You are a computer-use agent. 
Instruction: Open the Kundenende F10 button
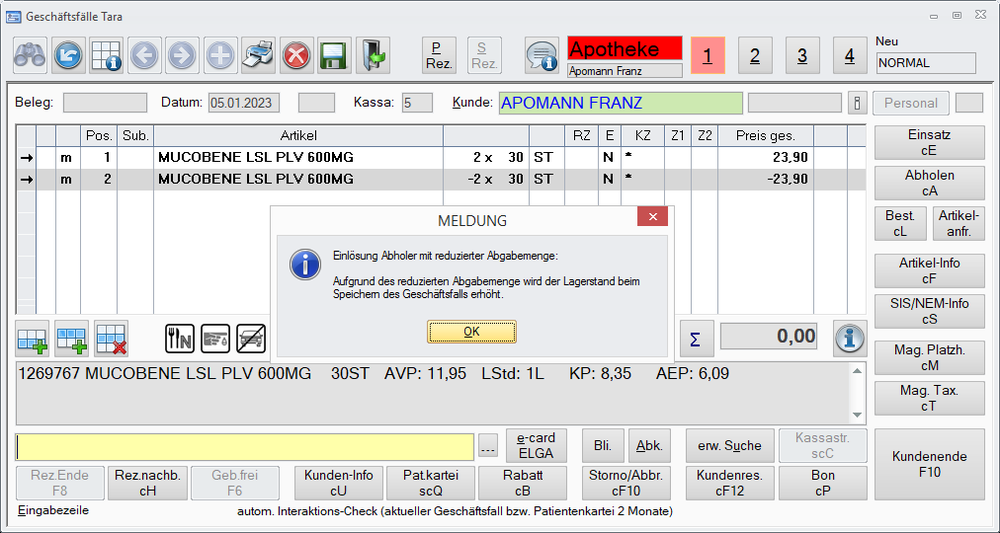pos(929,464)
